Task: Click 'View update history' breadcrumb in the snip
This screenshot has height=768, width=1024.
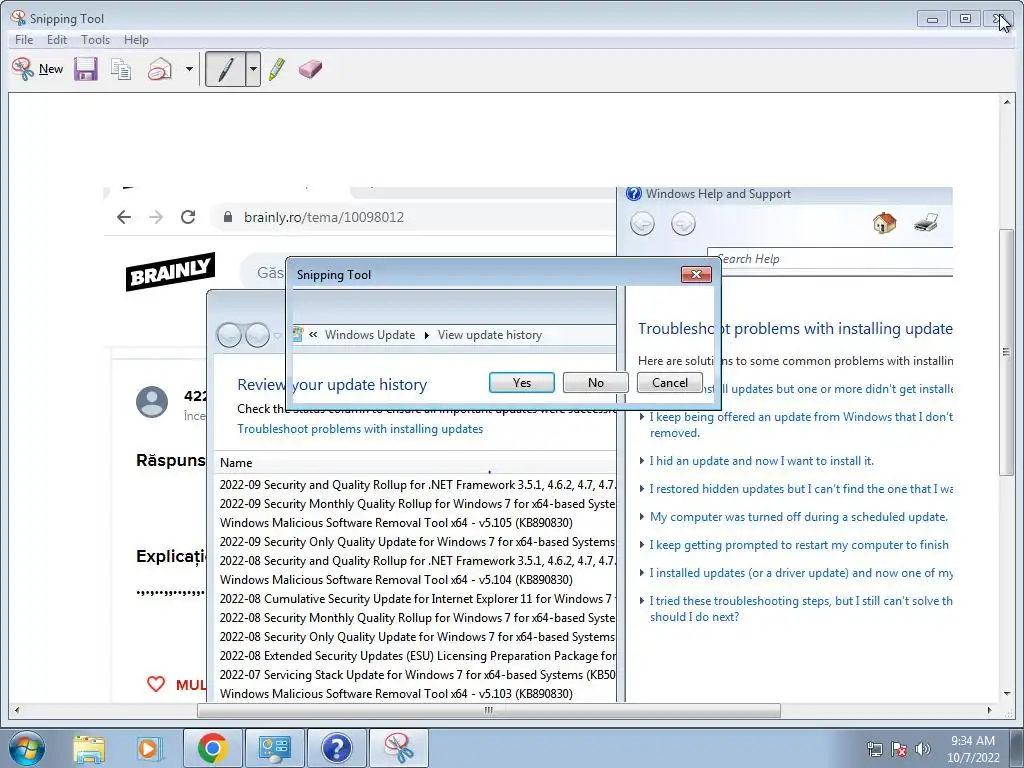Action: 490,334
